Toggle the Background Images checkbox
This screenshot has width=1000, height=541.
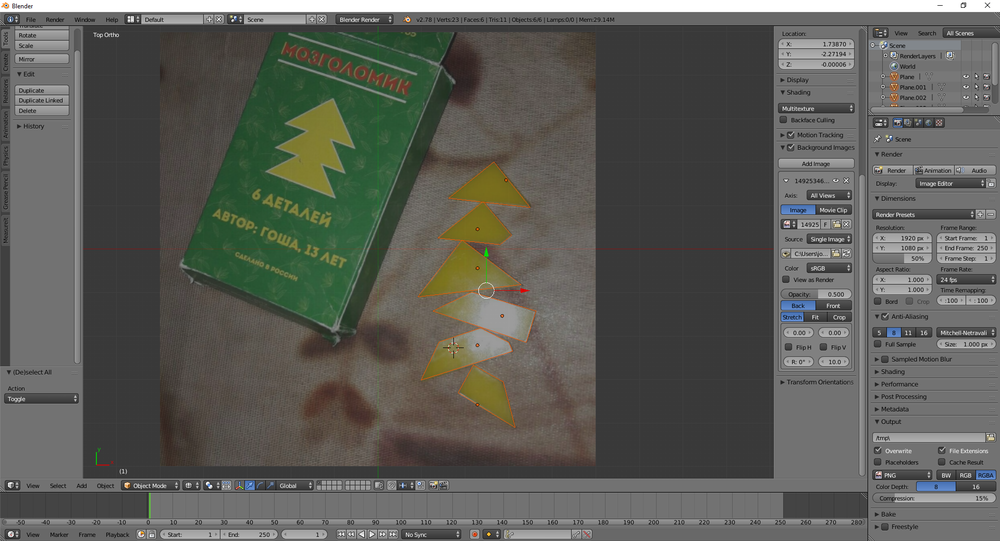coord(791,147)
